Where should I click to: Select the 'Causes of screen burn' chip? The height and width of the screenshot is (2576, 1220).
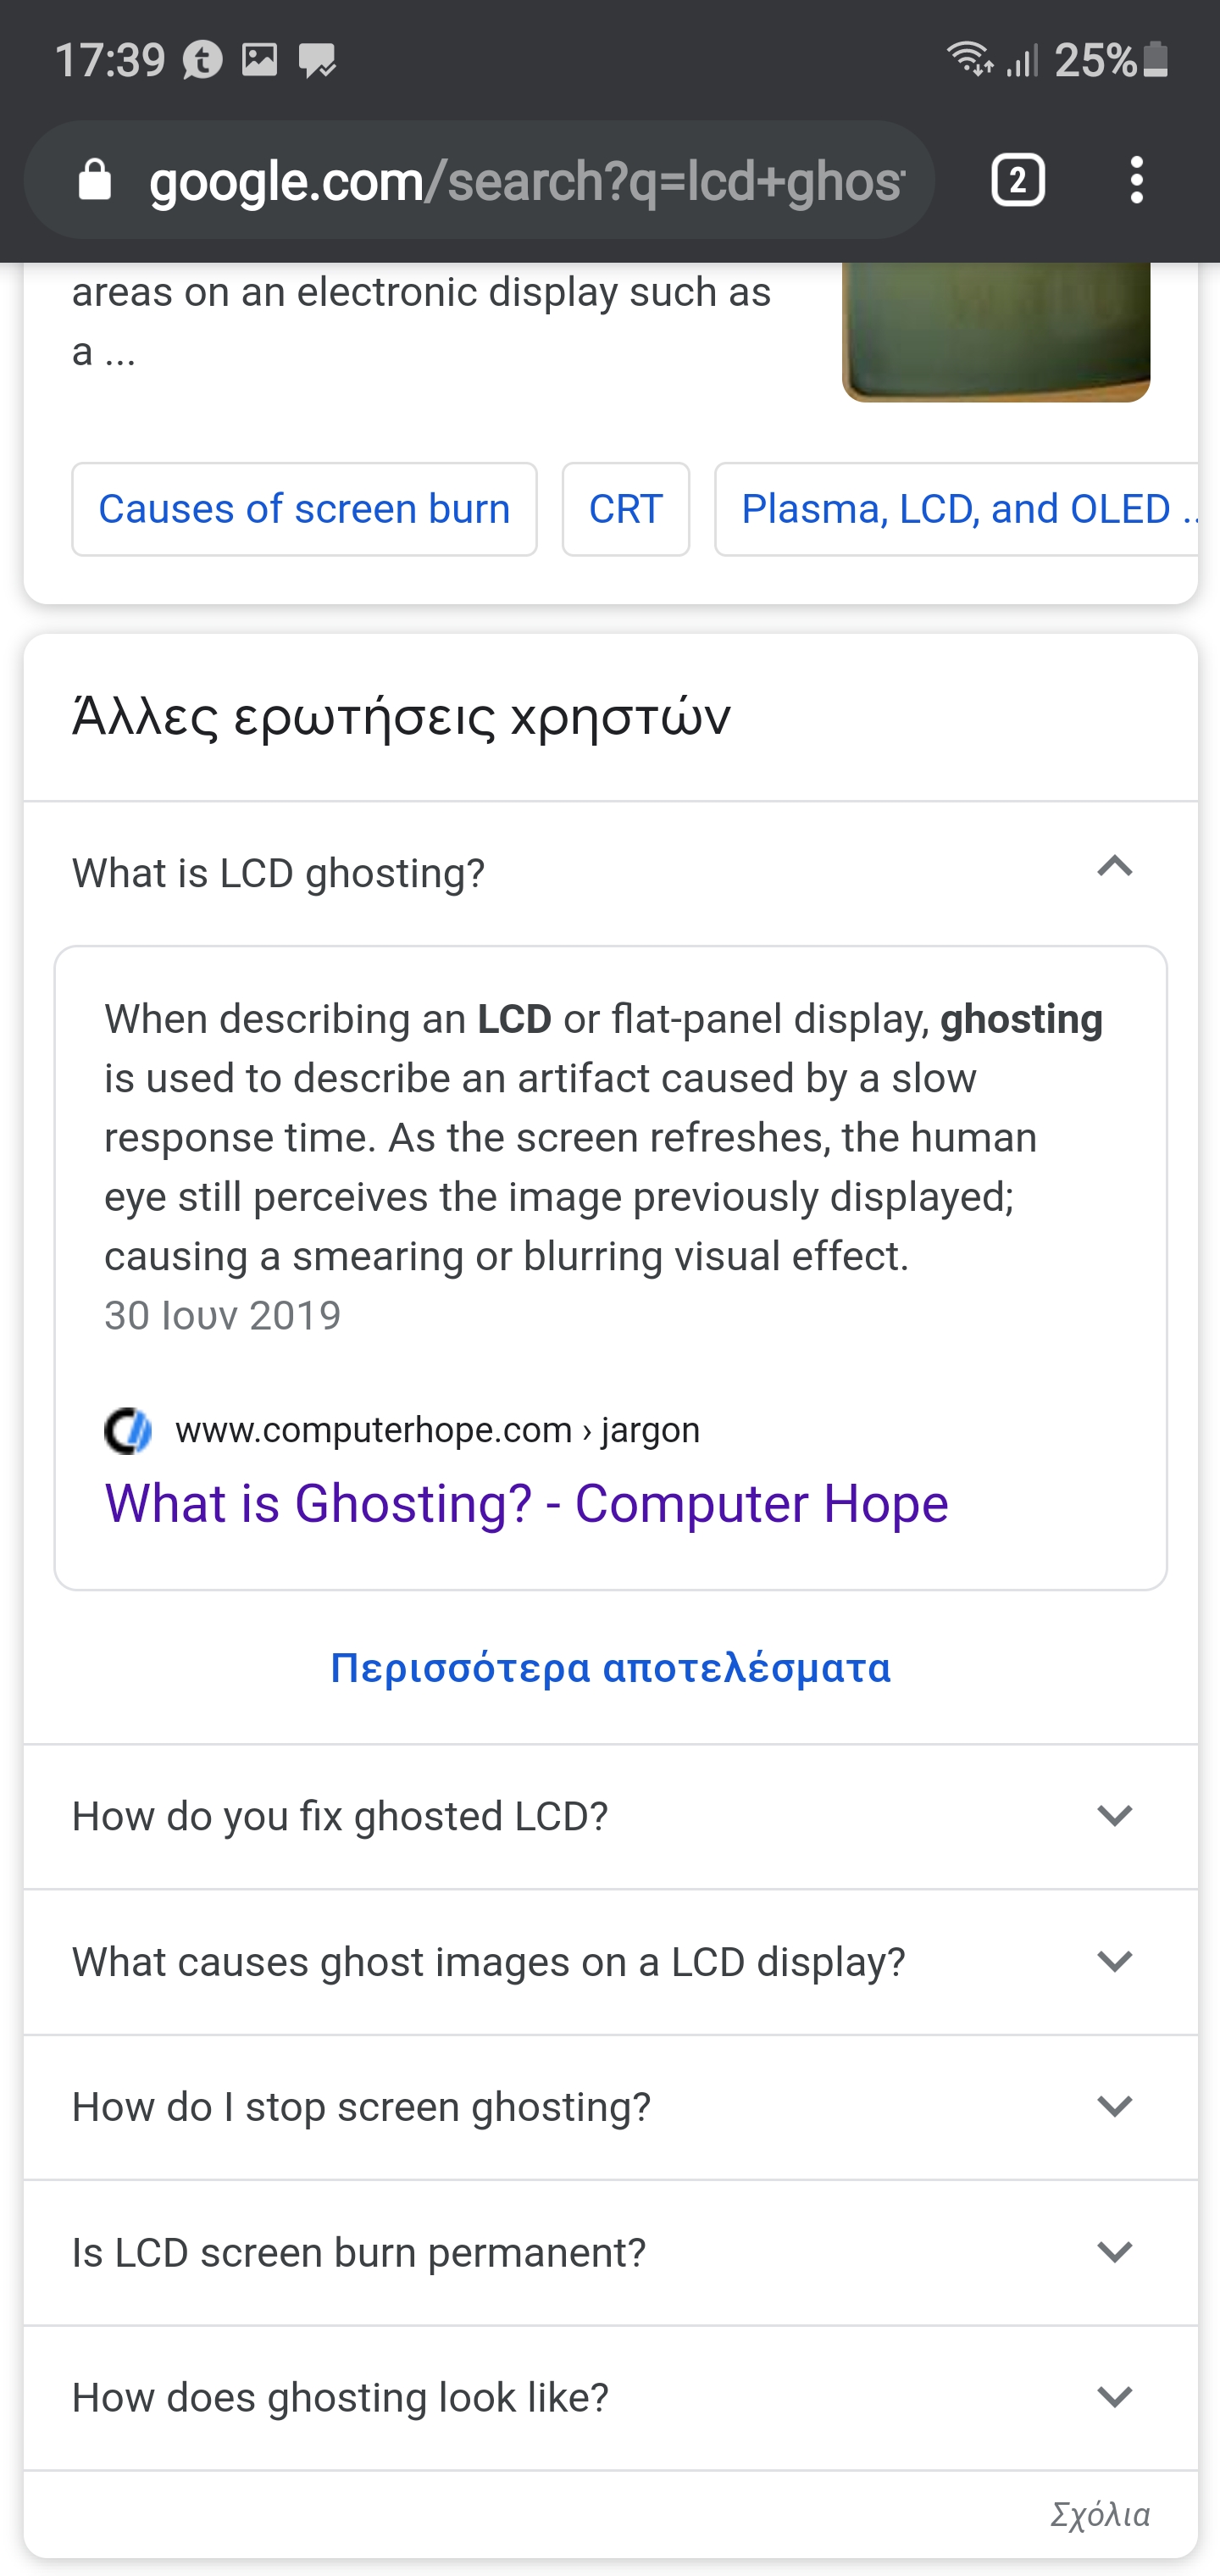[304, 509]
